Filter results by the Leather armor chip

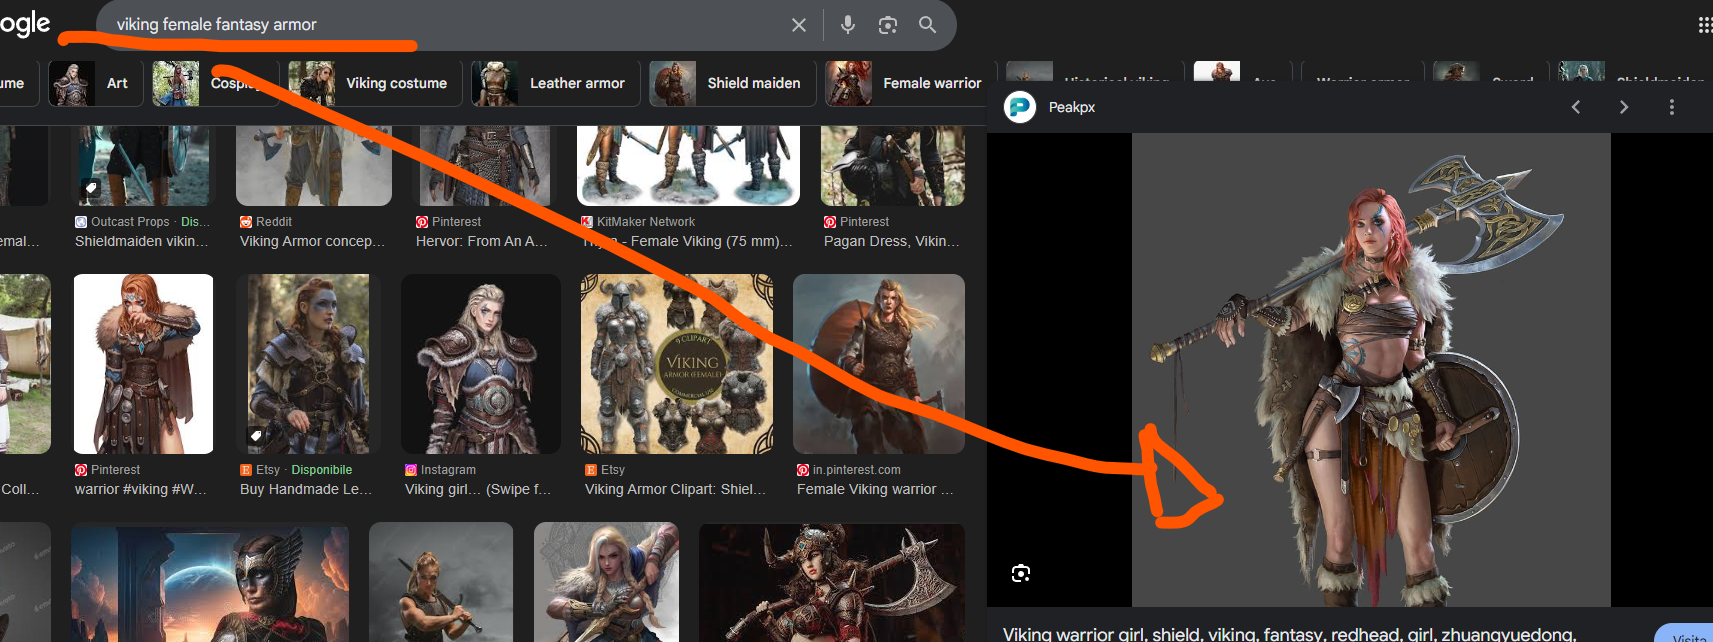556,83
